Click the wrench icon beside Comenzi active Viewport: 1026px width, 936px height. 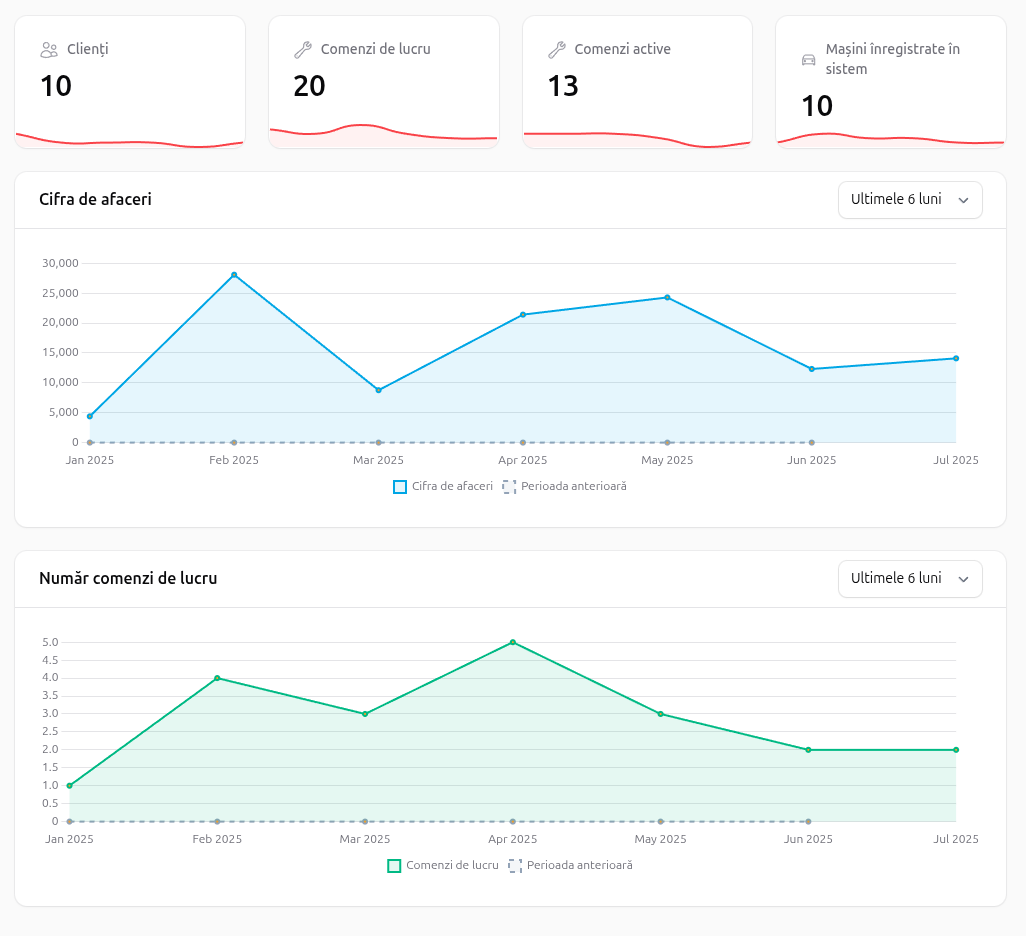pos(557,49)
